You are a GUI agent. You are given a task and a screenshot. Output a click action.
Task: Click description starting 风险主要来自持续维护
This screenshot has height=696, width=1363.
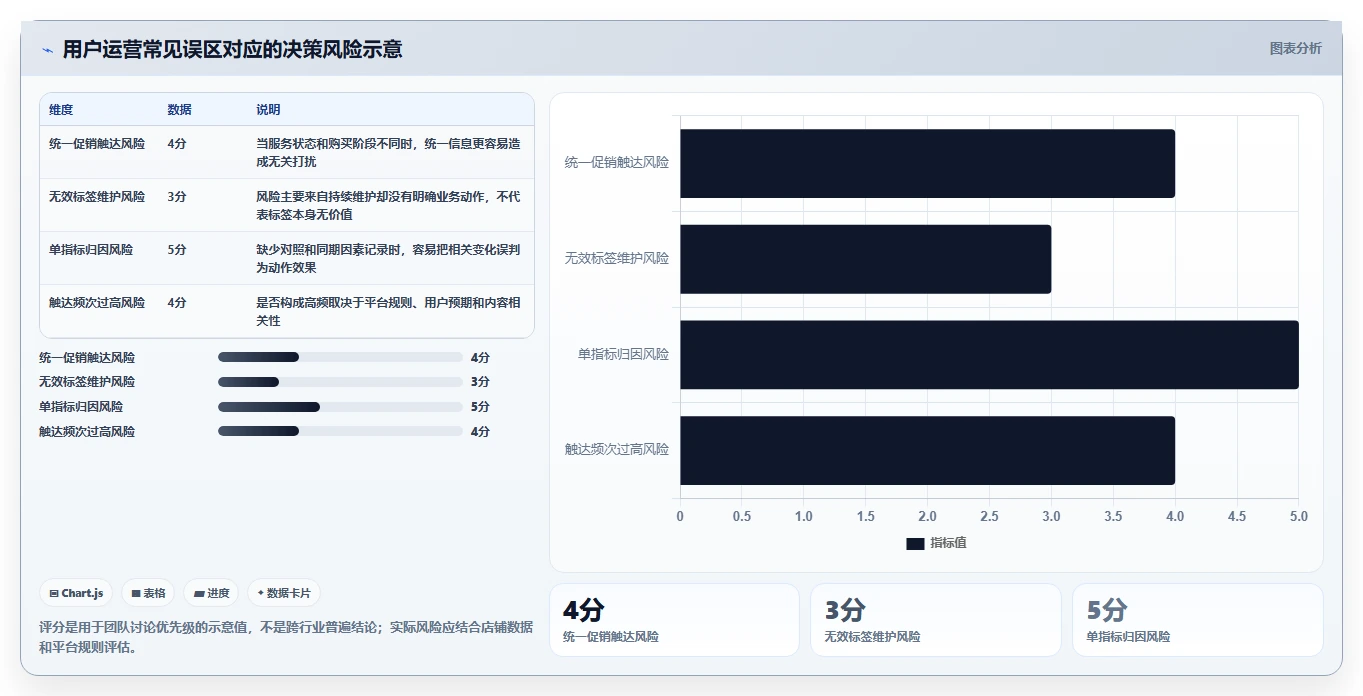point(388,206)
